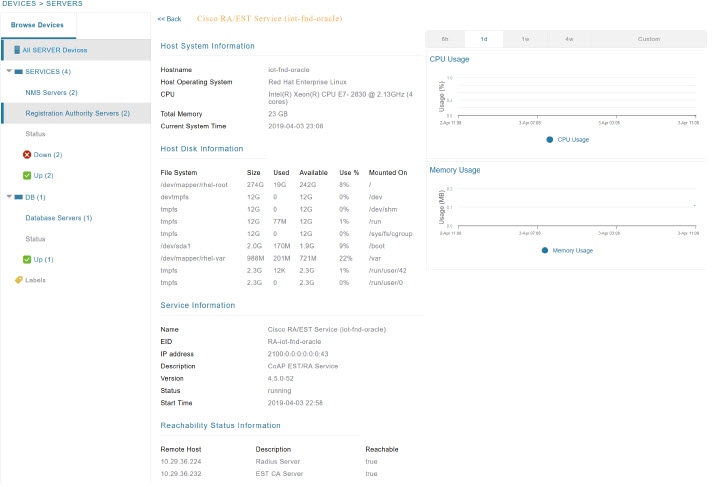The image size is (720, 487).
Task: Click the EID value RA-iot-fnd-oracle
Action: click(x=294, y=342)
